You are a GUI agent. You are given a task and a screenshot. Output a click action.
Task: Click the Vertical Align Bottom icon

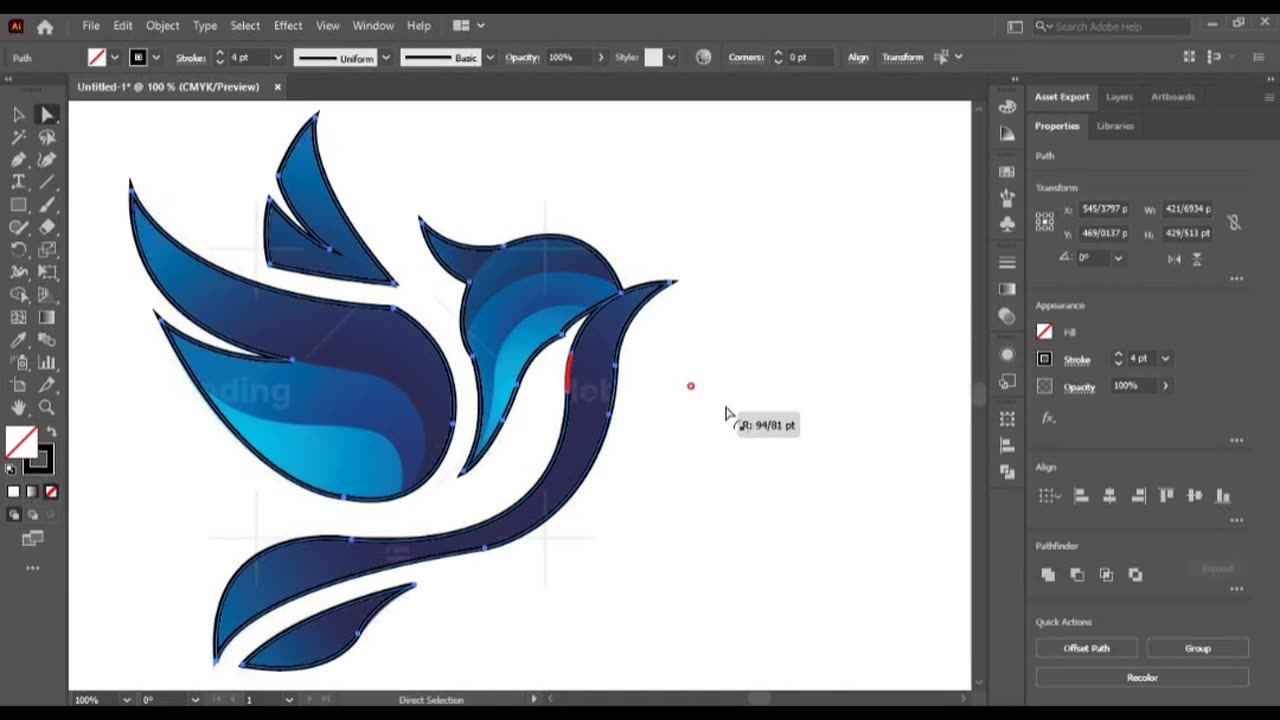point(1223,495)
